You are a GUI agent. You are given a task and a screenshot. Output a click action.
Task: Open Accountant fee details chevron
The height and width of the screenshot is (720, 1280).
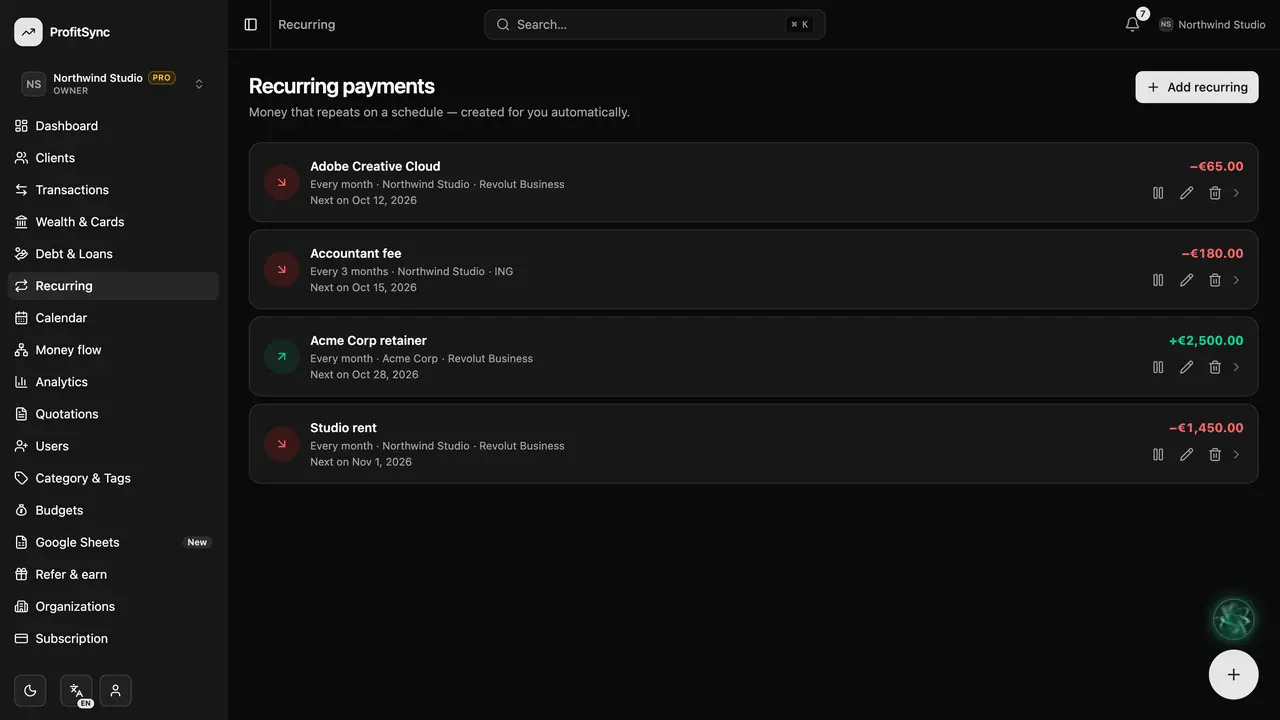[x=1237, y=280]
